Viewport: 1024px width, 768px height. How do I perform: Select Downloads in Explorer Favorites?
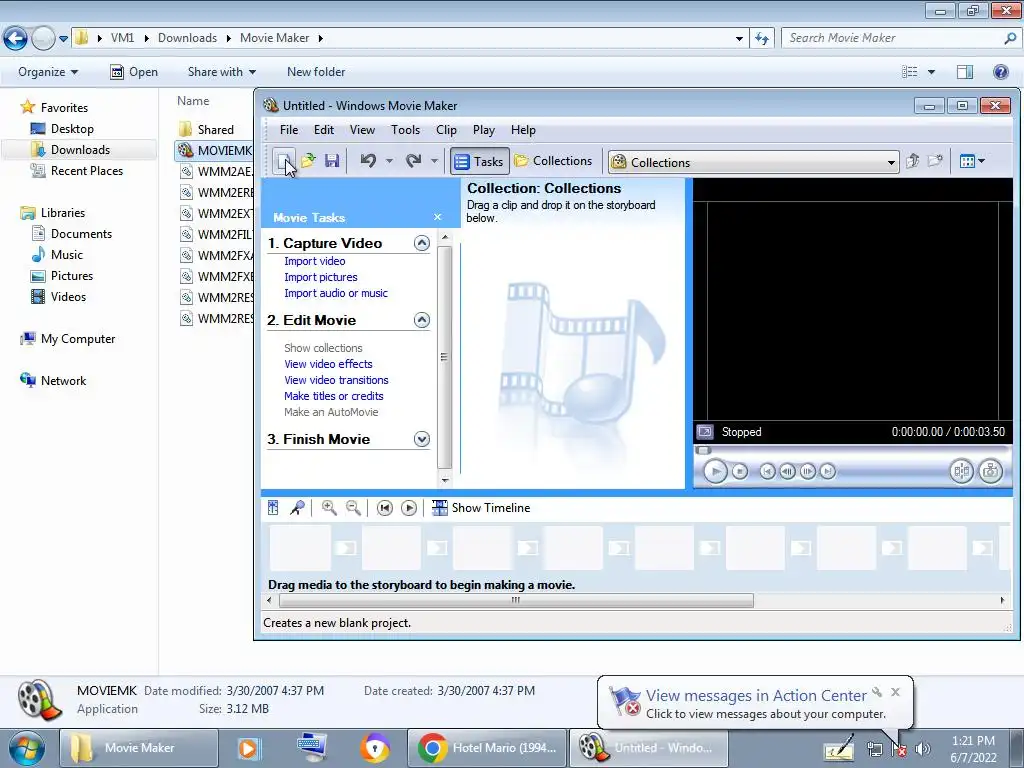pyautogui.click(x=80, y=150)
